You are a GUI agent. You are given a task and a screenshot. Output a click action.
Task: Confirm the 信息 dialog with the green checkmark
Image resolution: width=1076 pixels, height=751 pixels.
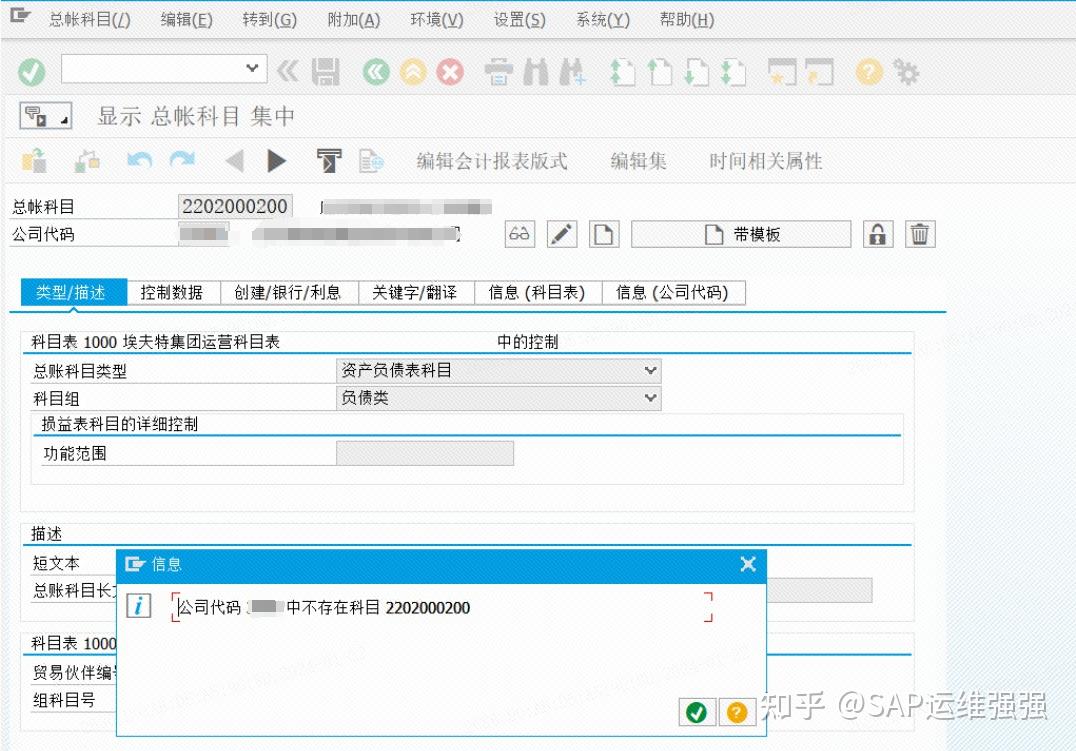click(698, 712)
